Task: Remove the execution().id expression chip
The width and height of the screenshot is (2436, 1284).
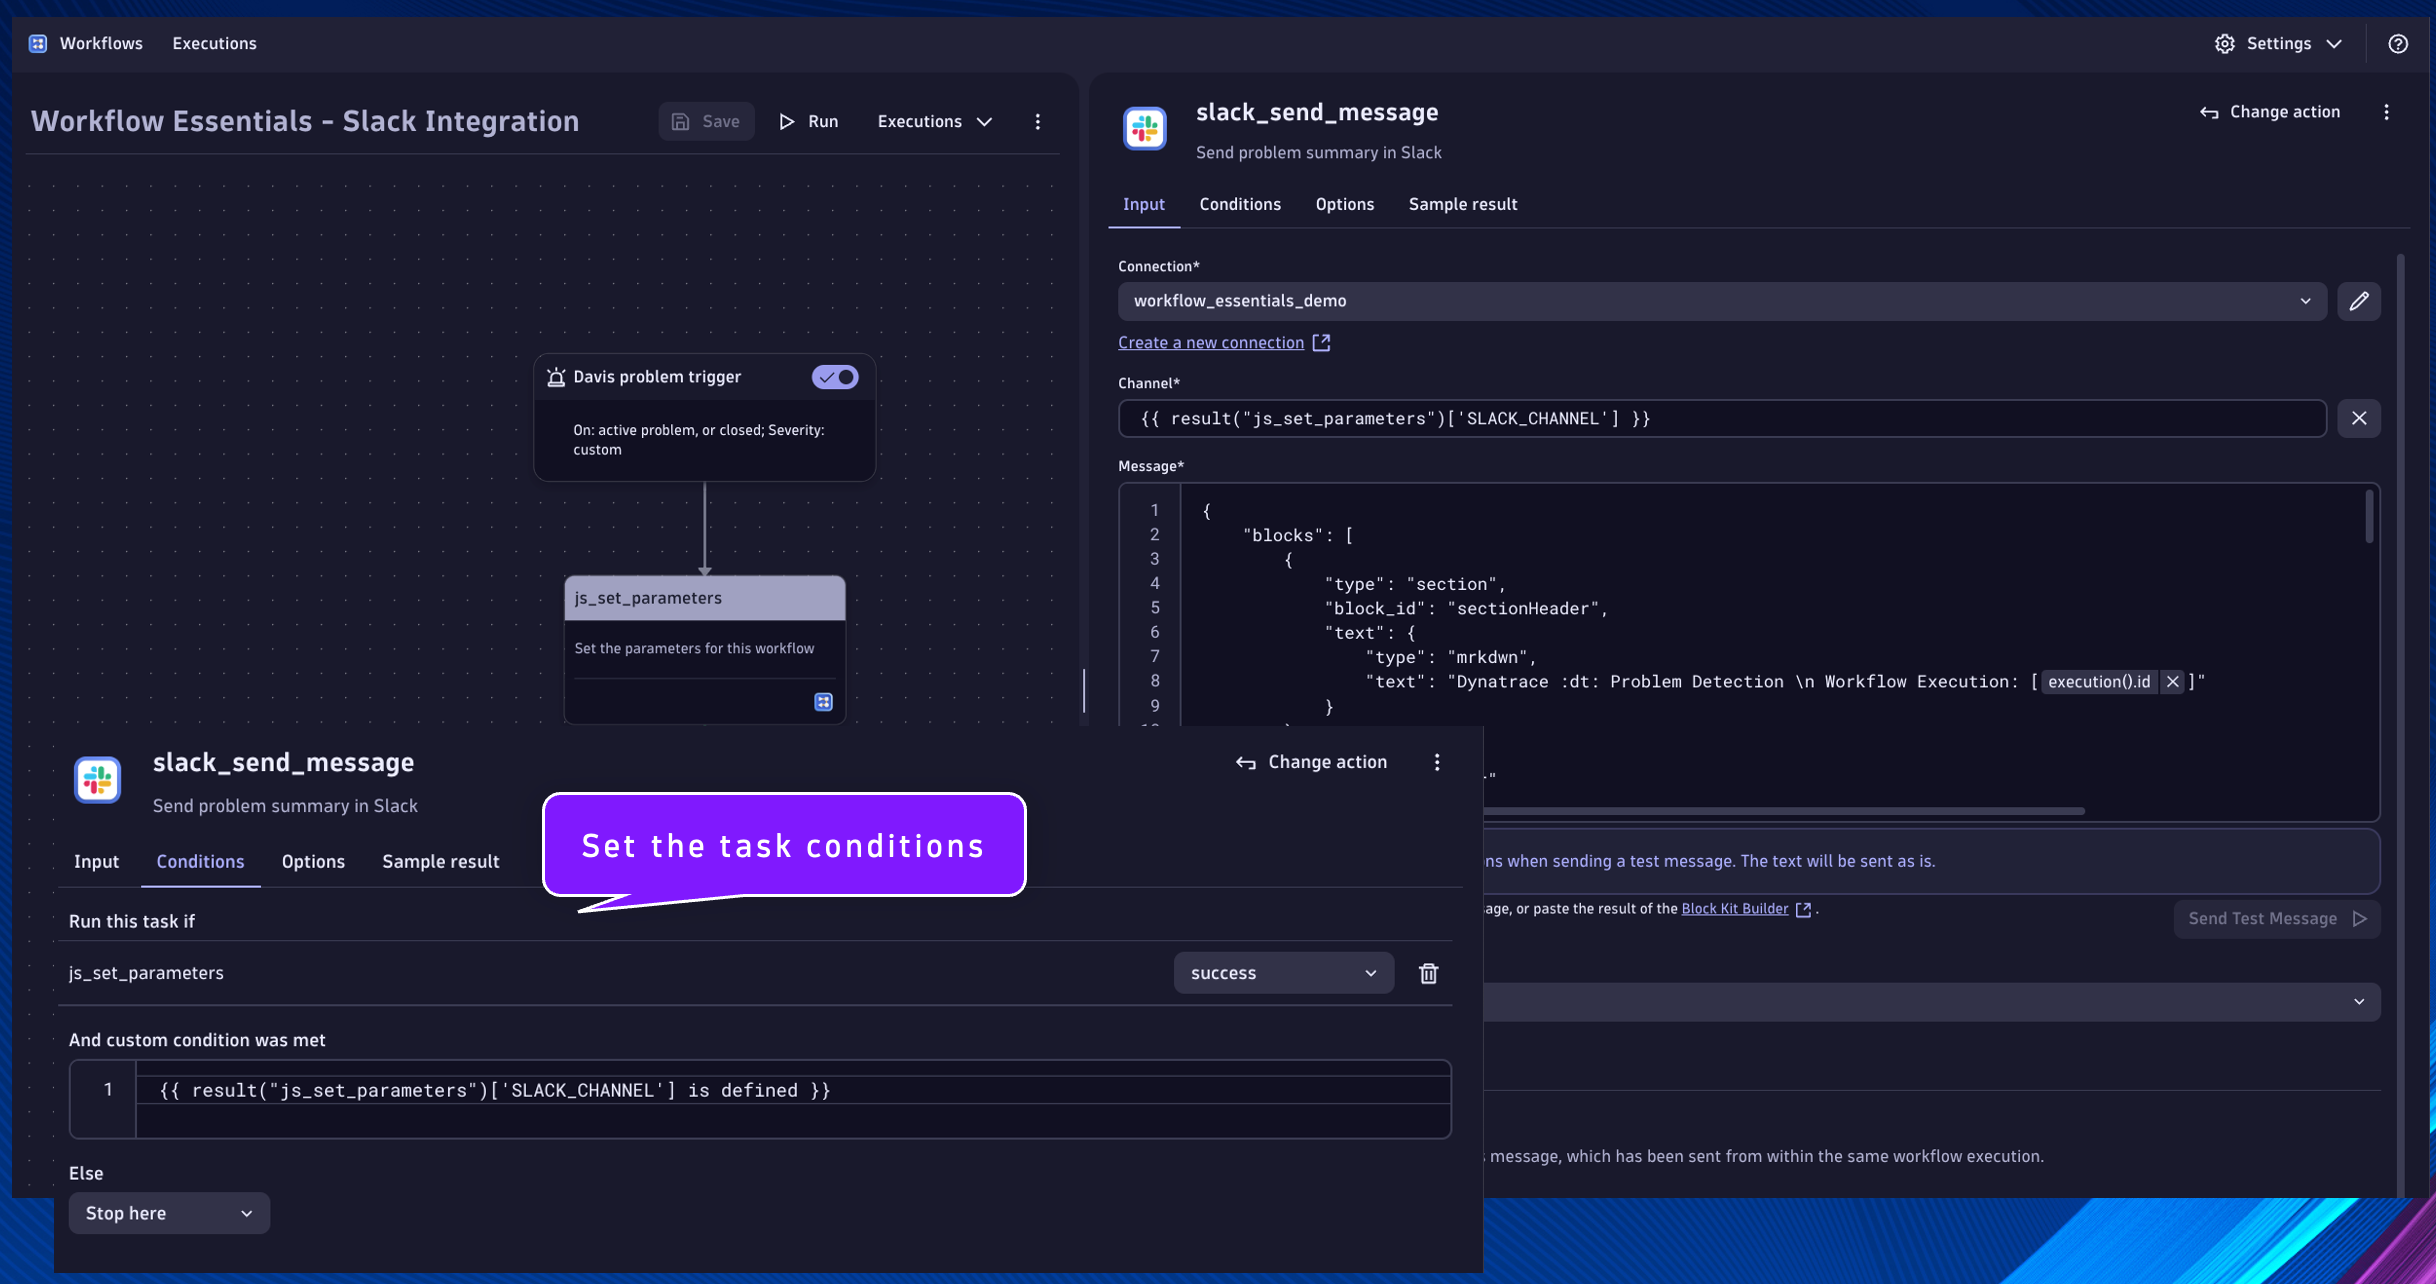Action: (x=2173, y=682)
